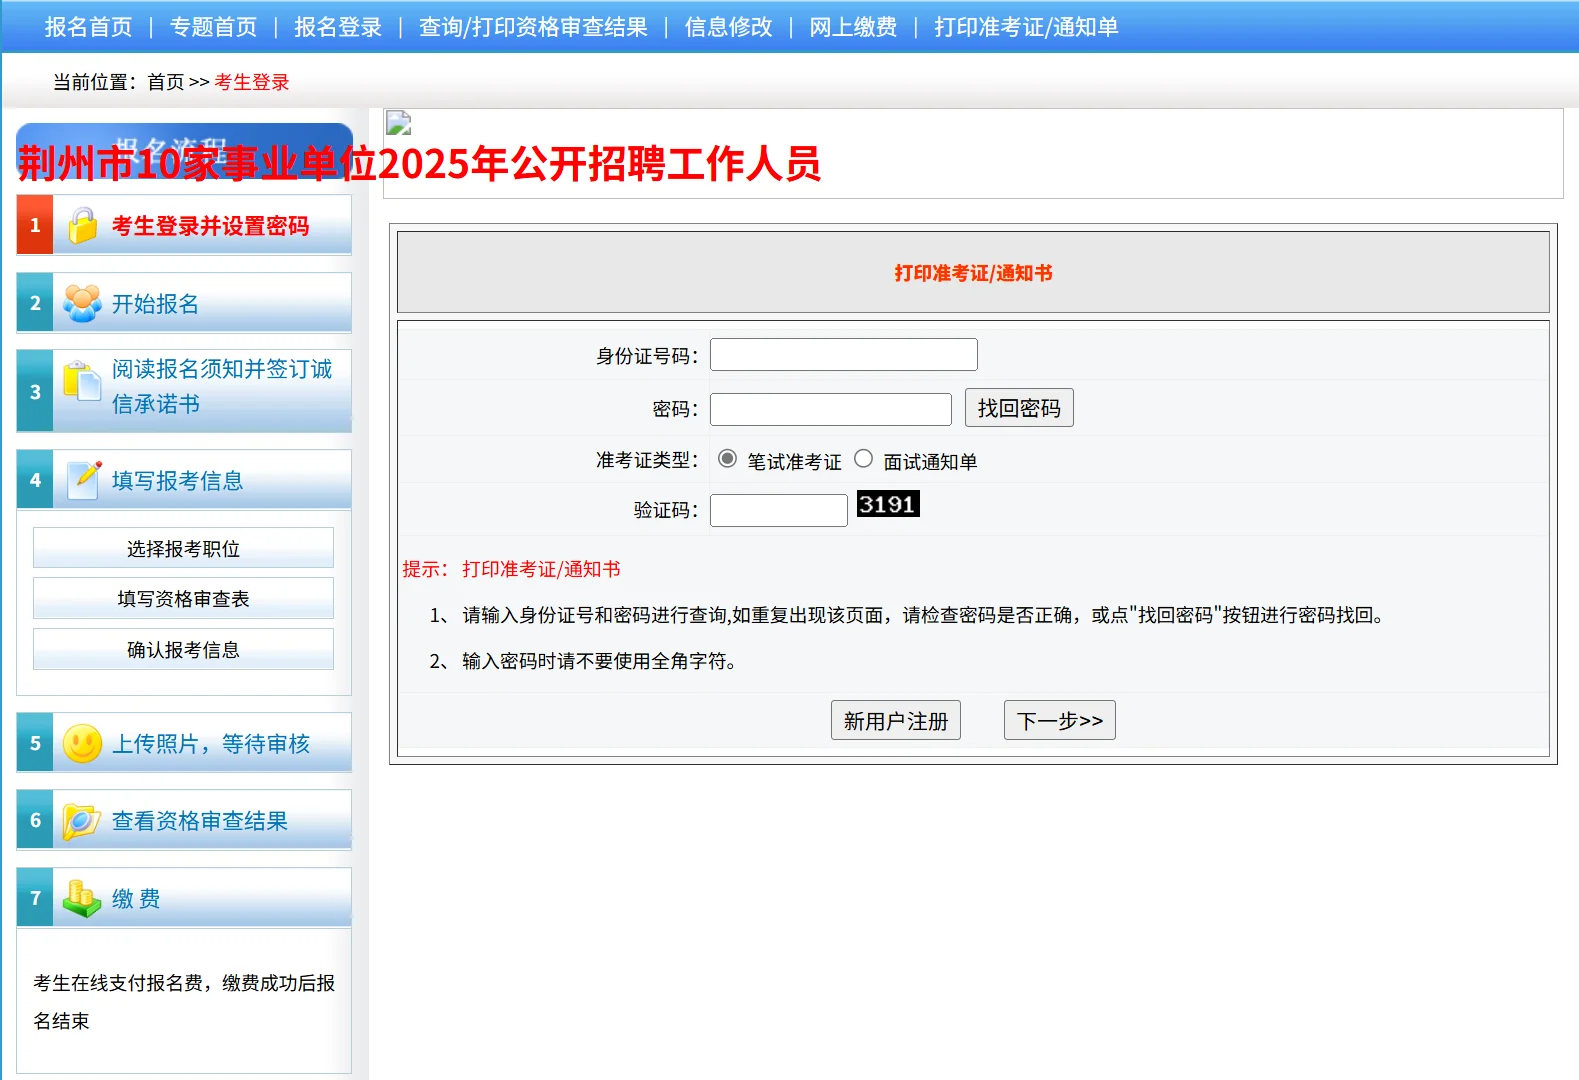
Task: Click the people icon next to 开始报名
Action: pyautogui.click(x=82, y=303)
